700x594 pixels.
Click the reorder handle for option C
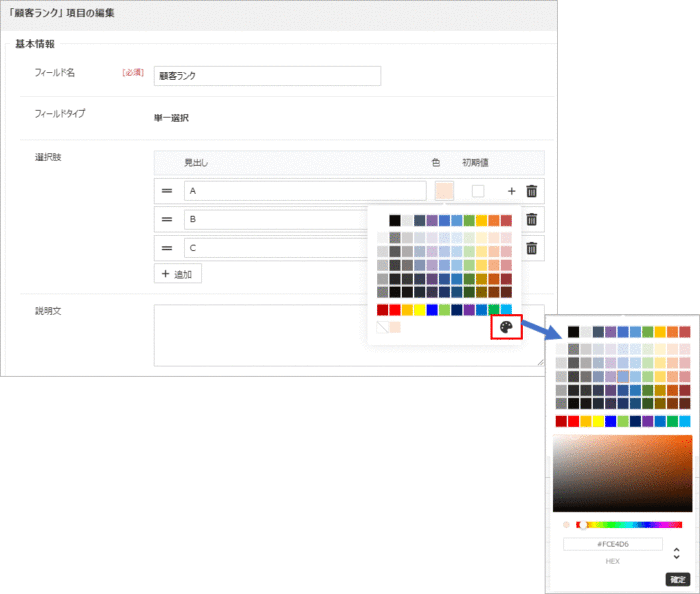pyautogui.click(x=167, y=248)
